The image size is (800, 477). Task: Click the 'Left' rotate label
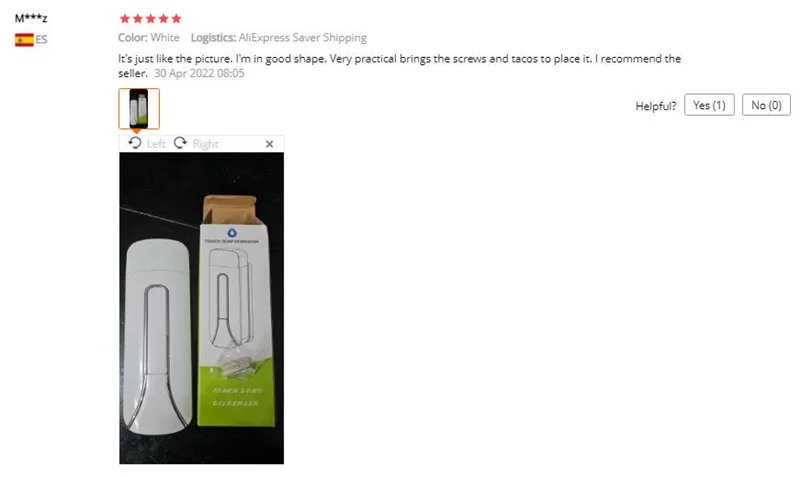click(156, 144)
